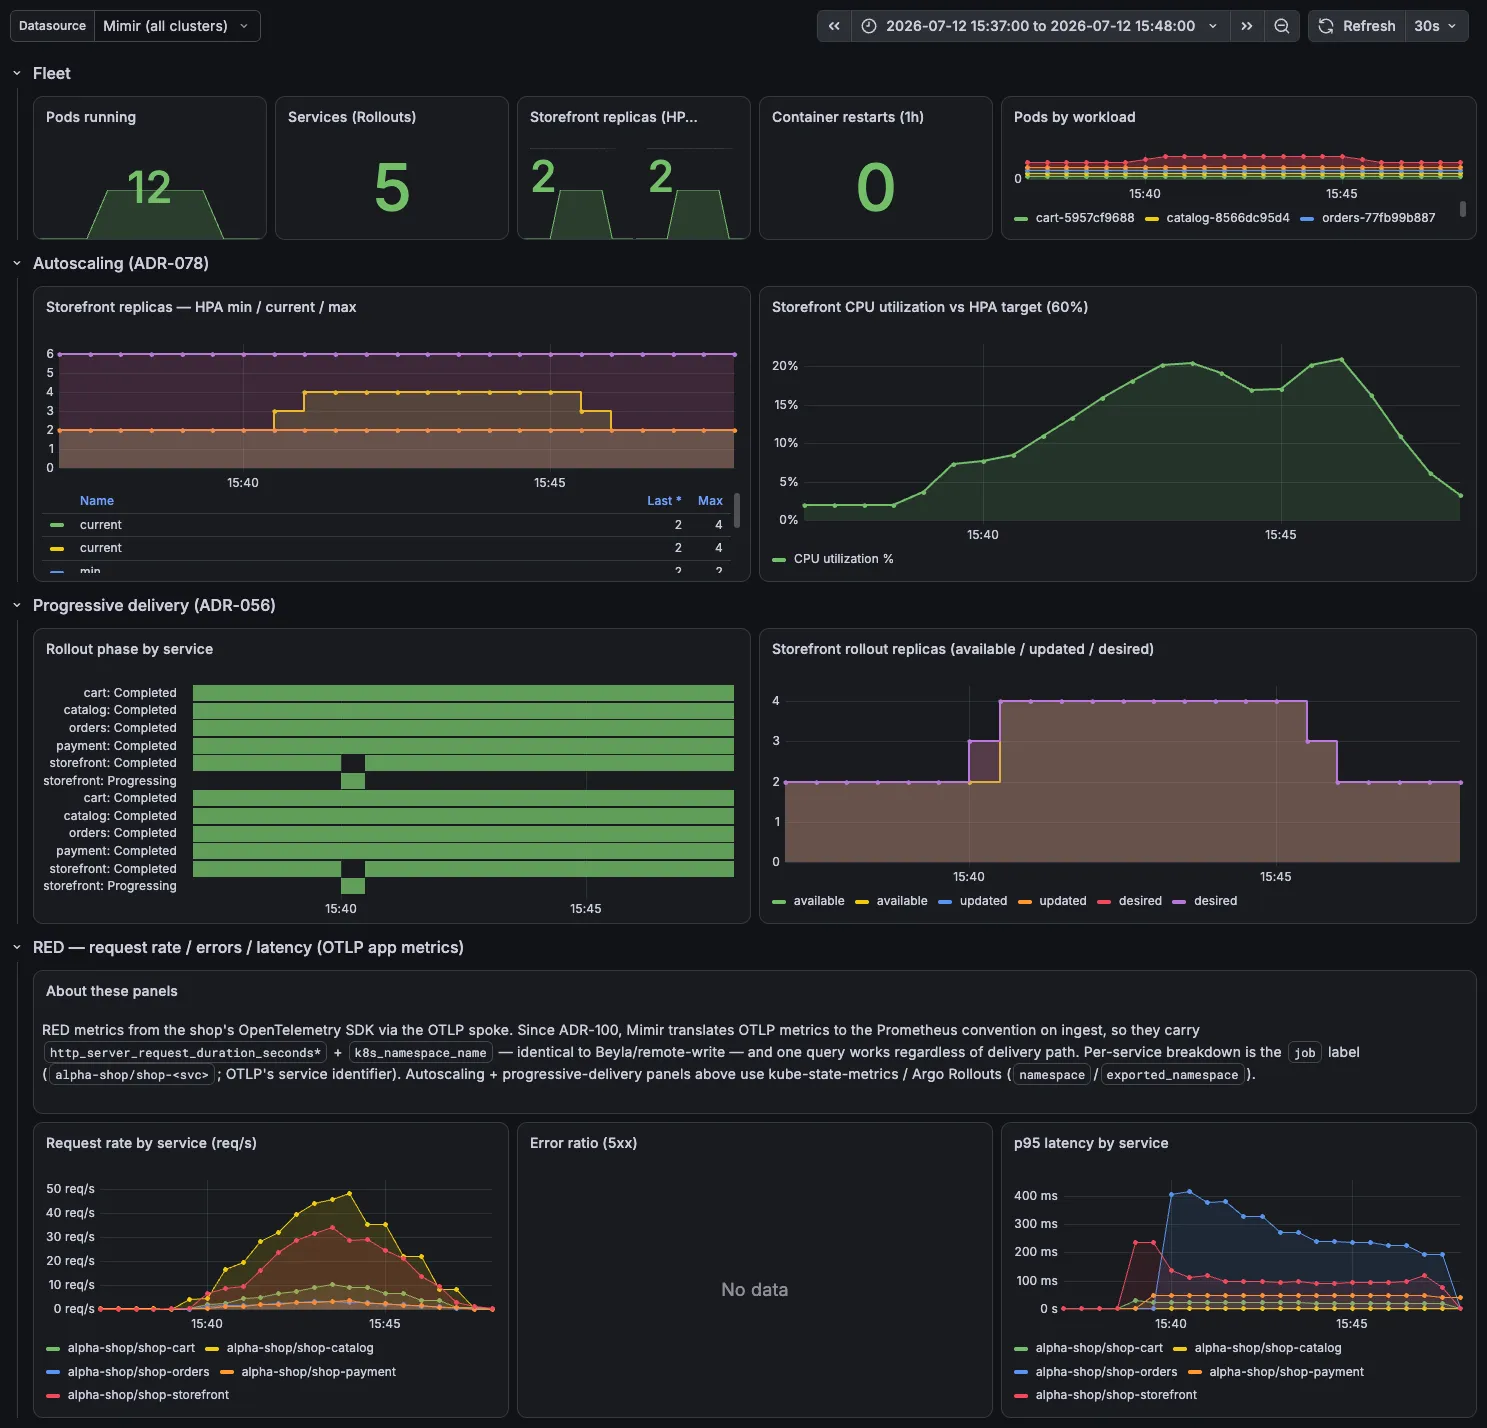Click blue swatch of shop-orders request rate
This screenshot has width=1487, height=1428.
(x=53, y=1373)
